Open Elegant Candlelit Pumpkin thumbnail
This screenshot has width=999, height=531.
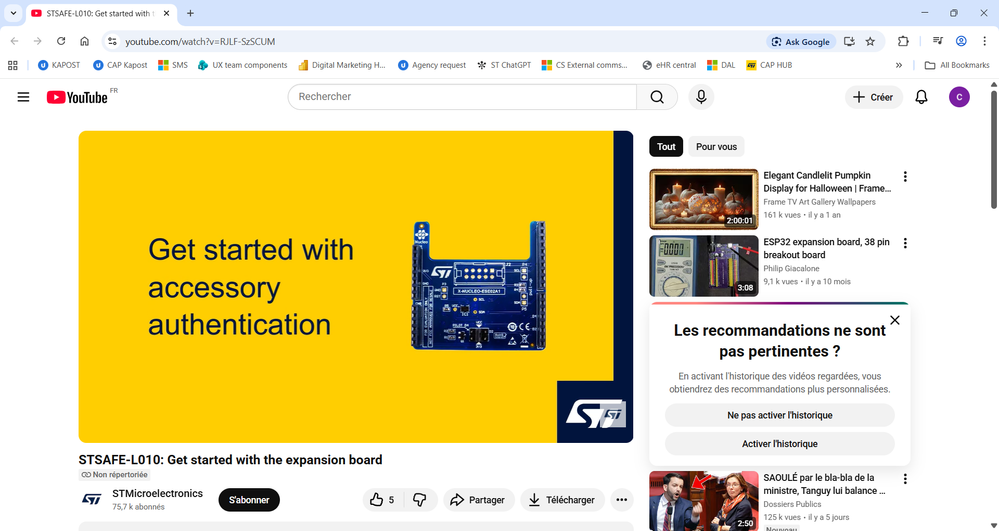[703, 200]
